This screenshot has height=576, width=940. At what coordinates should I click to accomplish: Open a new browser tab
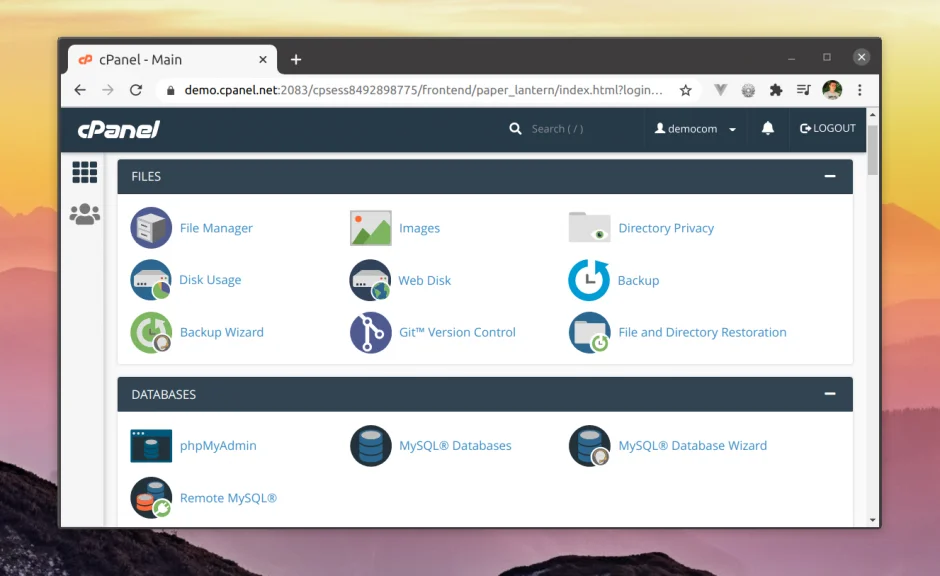coord(296,59)
